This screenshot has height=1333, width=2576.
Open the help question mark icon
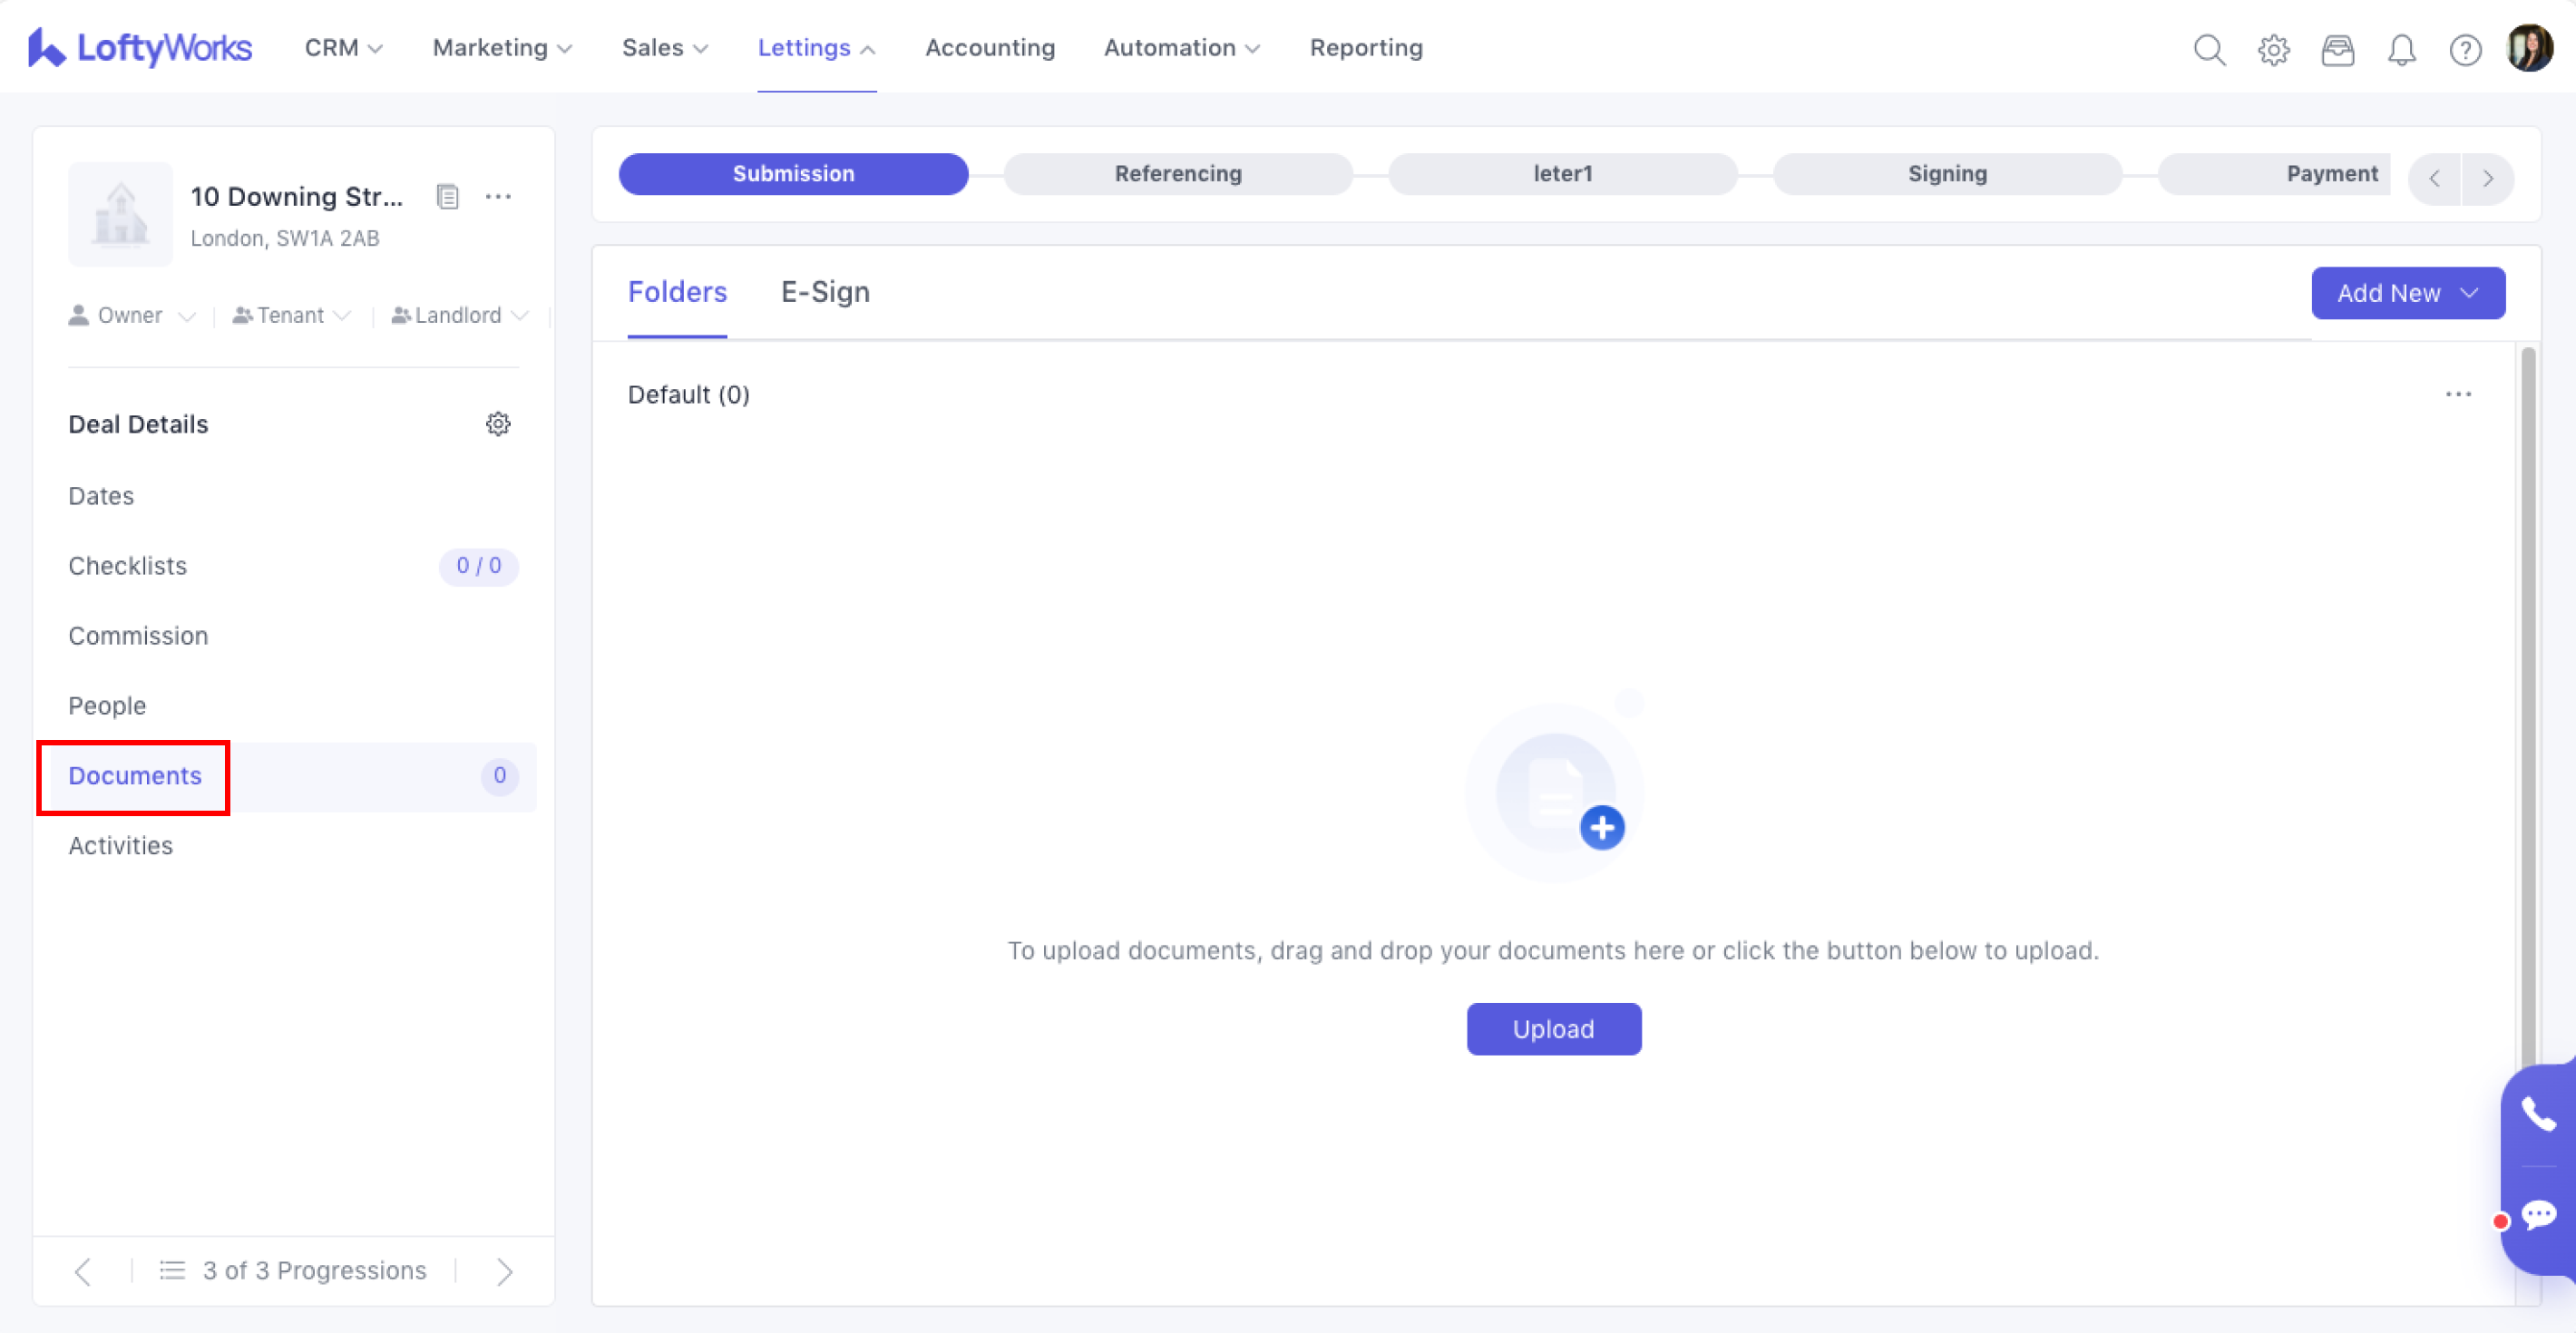(2465, 49)
